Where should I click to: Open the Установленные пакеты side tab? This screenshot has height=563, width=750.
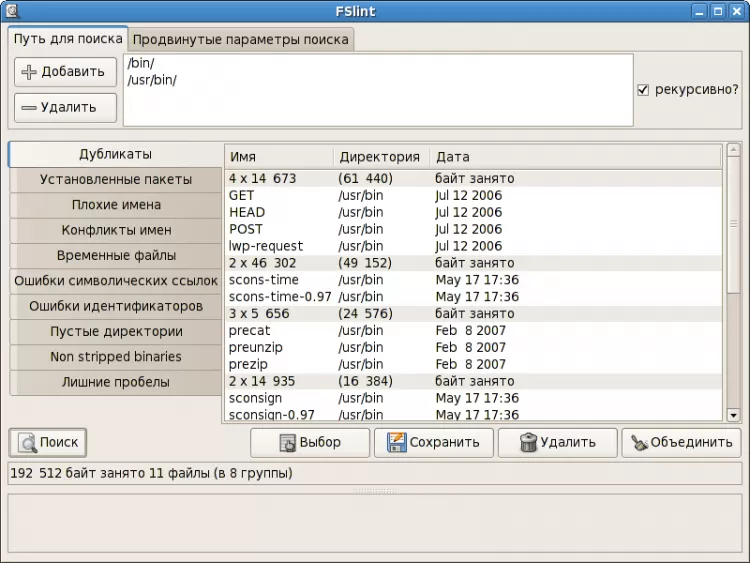(115, 180)
